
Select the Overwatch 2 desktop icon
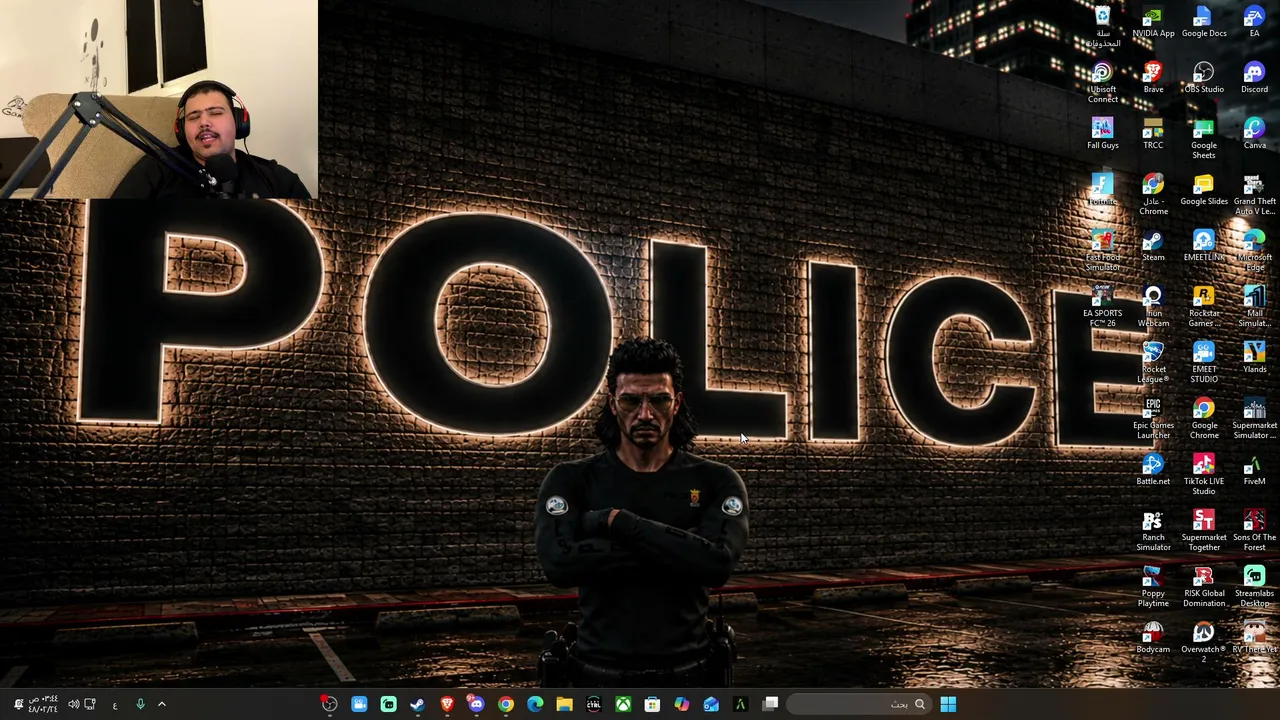pyautogui.click(x=1204, y=643)
